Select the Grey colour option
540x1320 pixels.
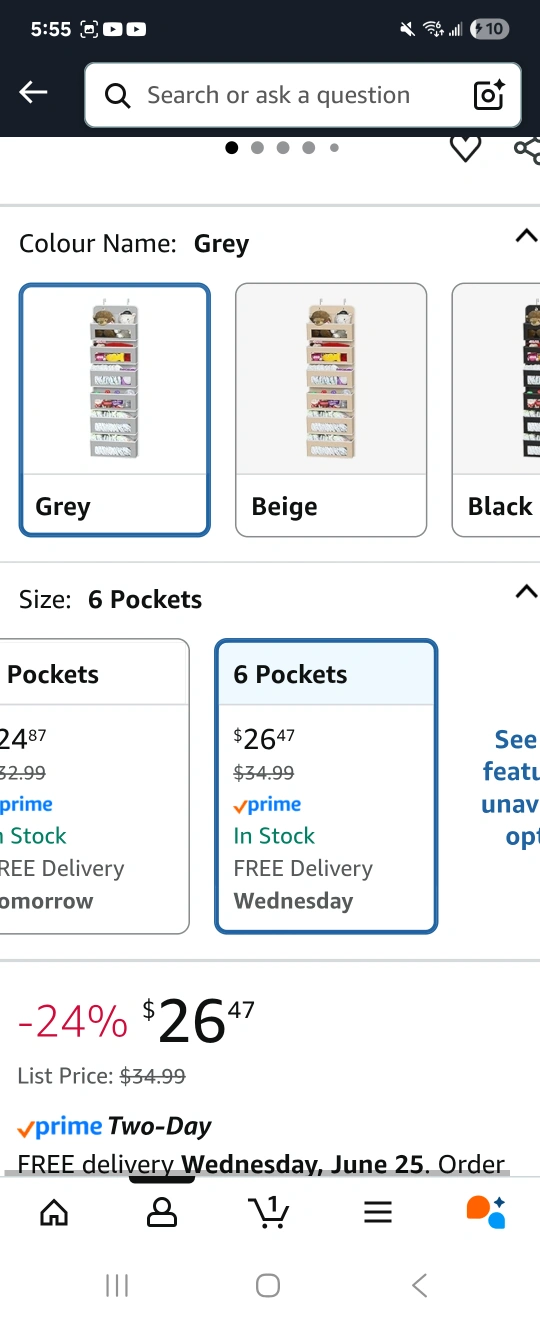pos(115,410)
